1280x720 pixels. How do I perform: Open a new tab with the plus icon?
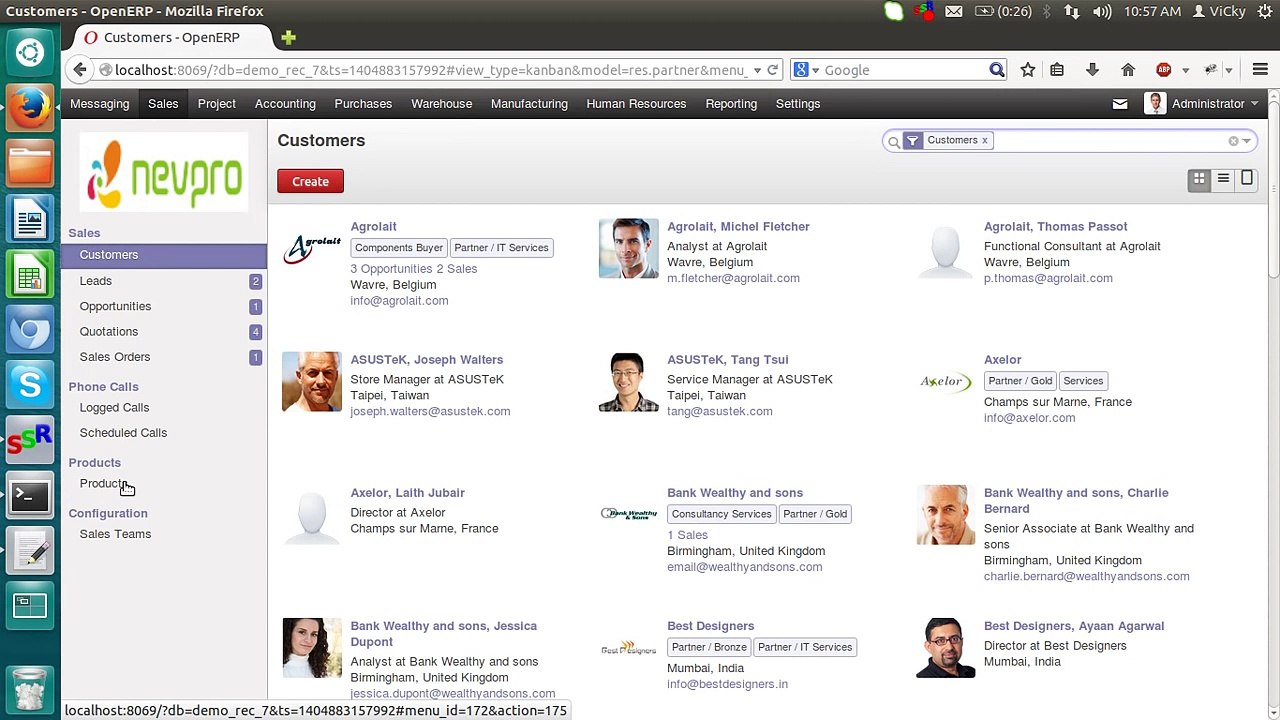click(x=289, y=38)
